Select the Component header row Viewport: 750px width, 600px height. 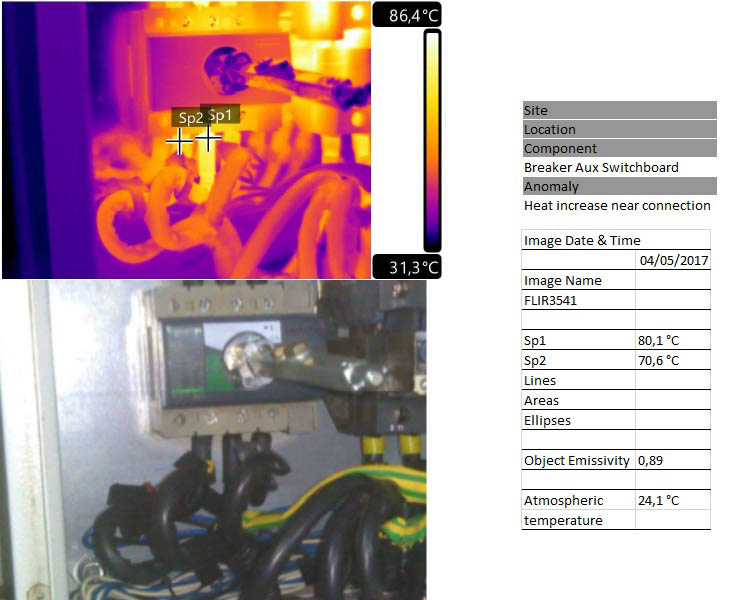point(619,148)
